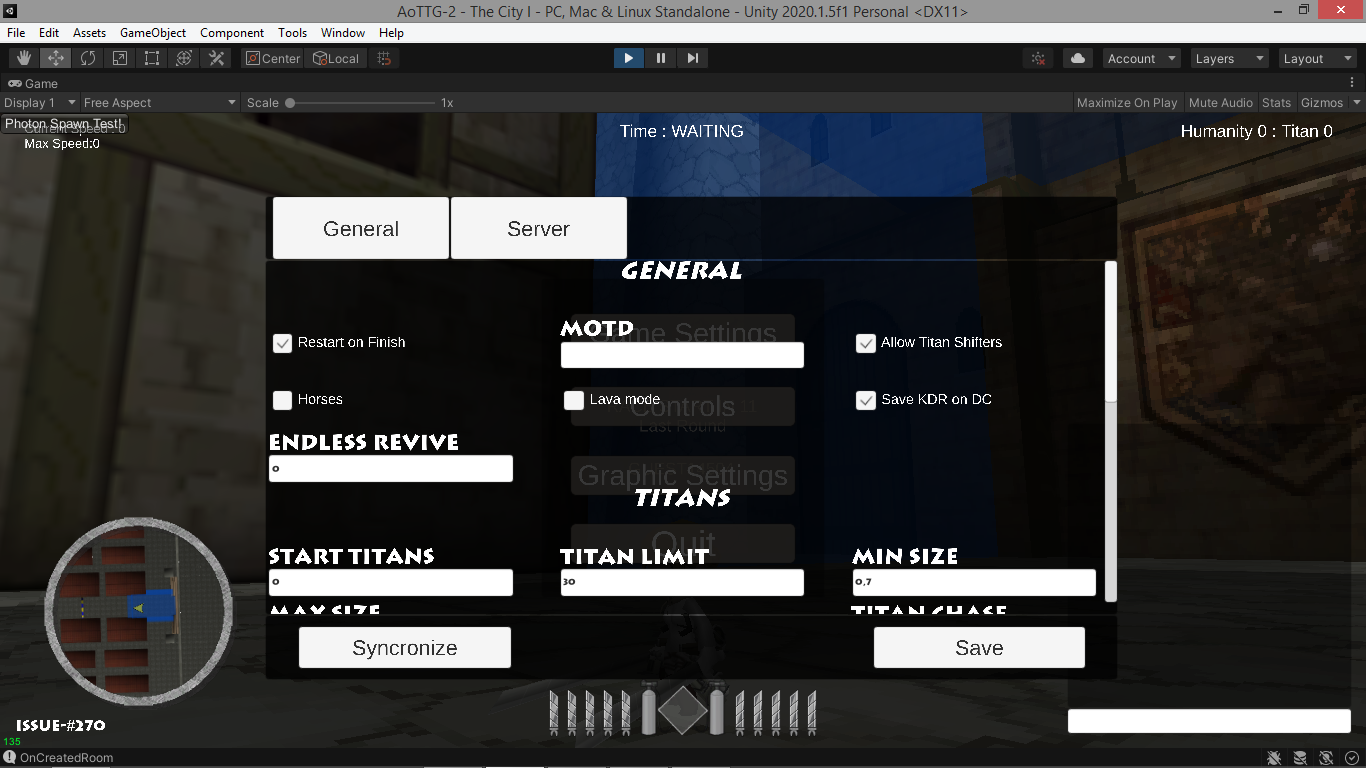Switch to the Server tab
1366x768 pixels.
(x=538, y=227)
